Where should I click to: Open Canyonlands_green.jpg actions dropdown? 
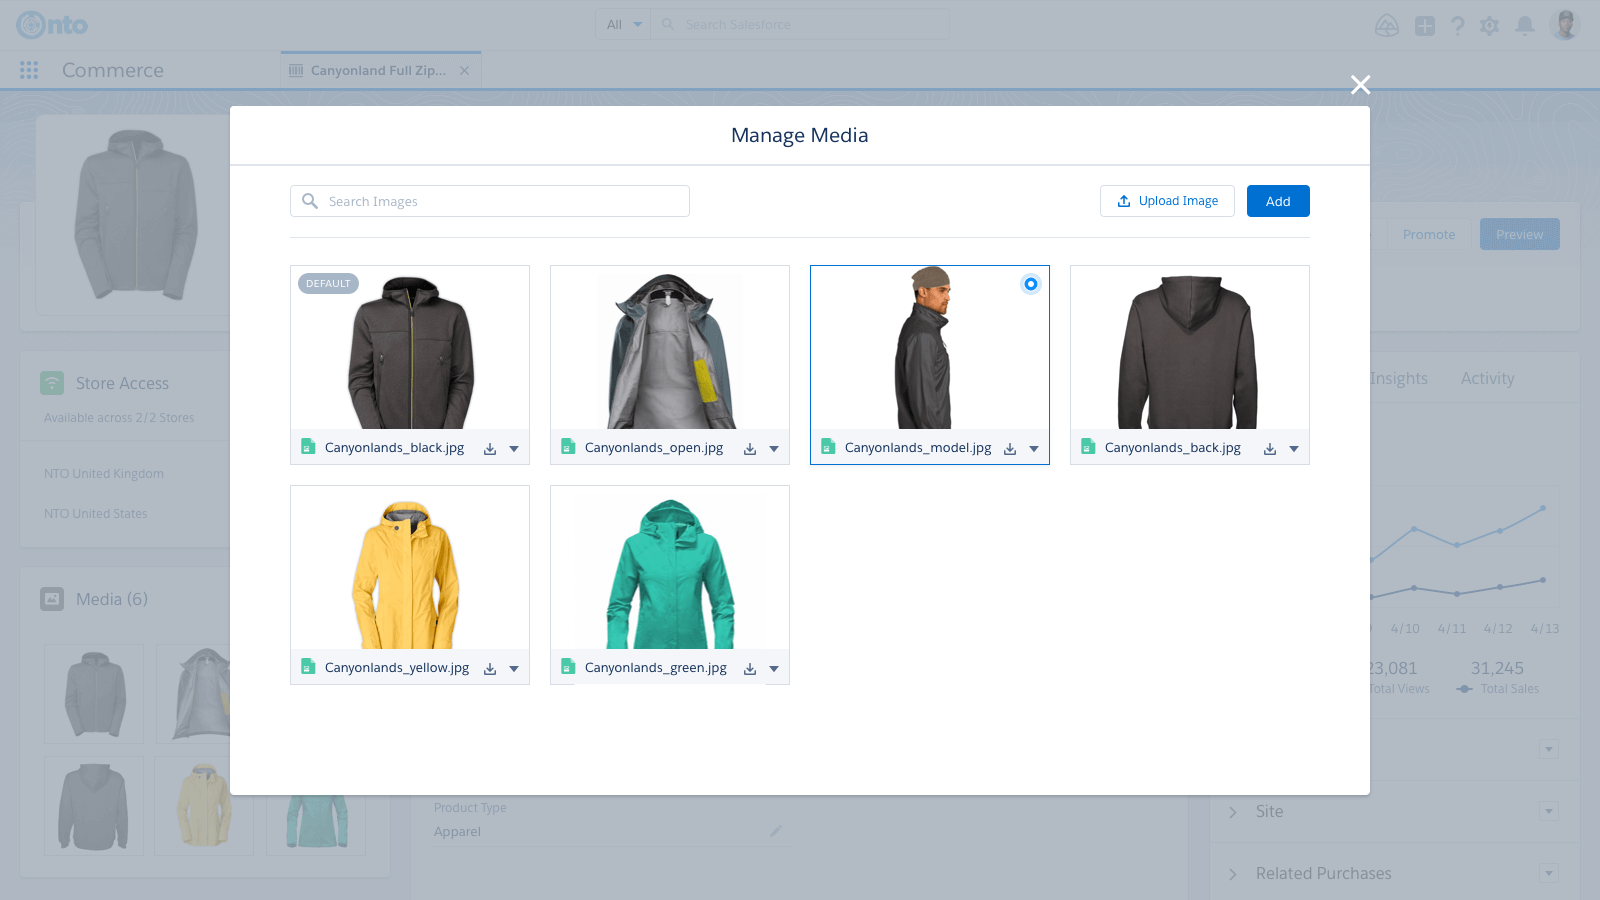(x=774, y=669)
